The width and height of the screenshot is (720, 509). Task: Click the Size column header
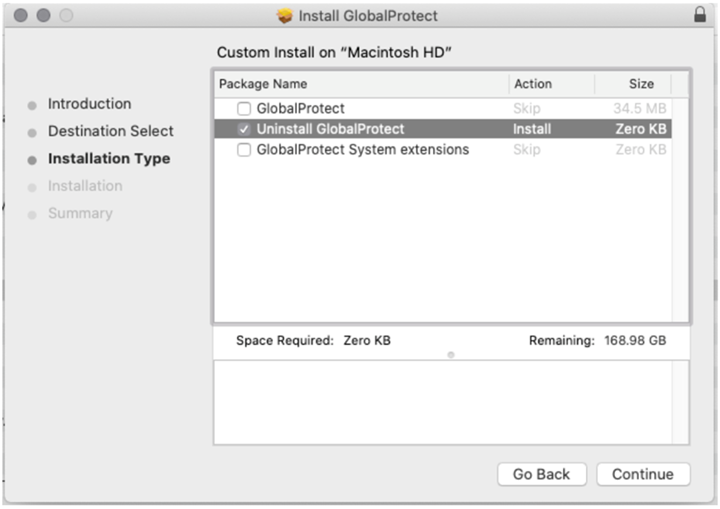pos(641,84)
